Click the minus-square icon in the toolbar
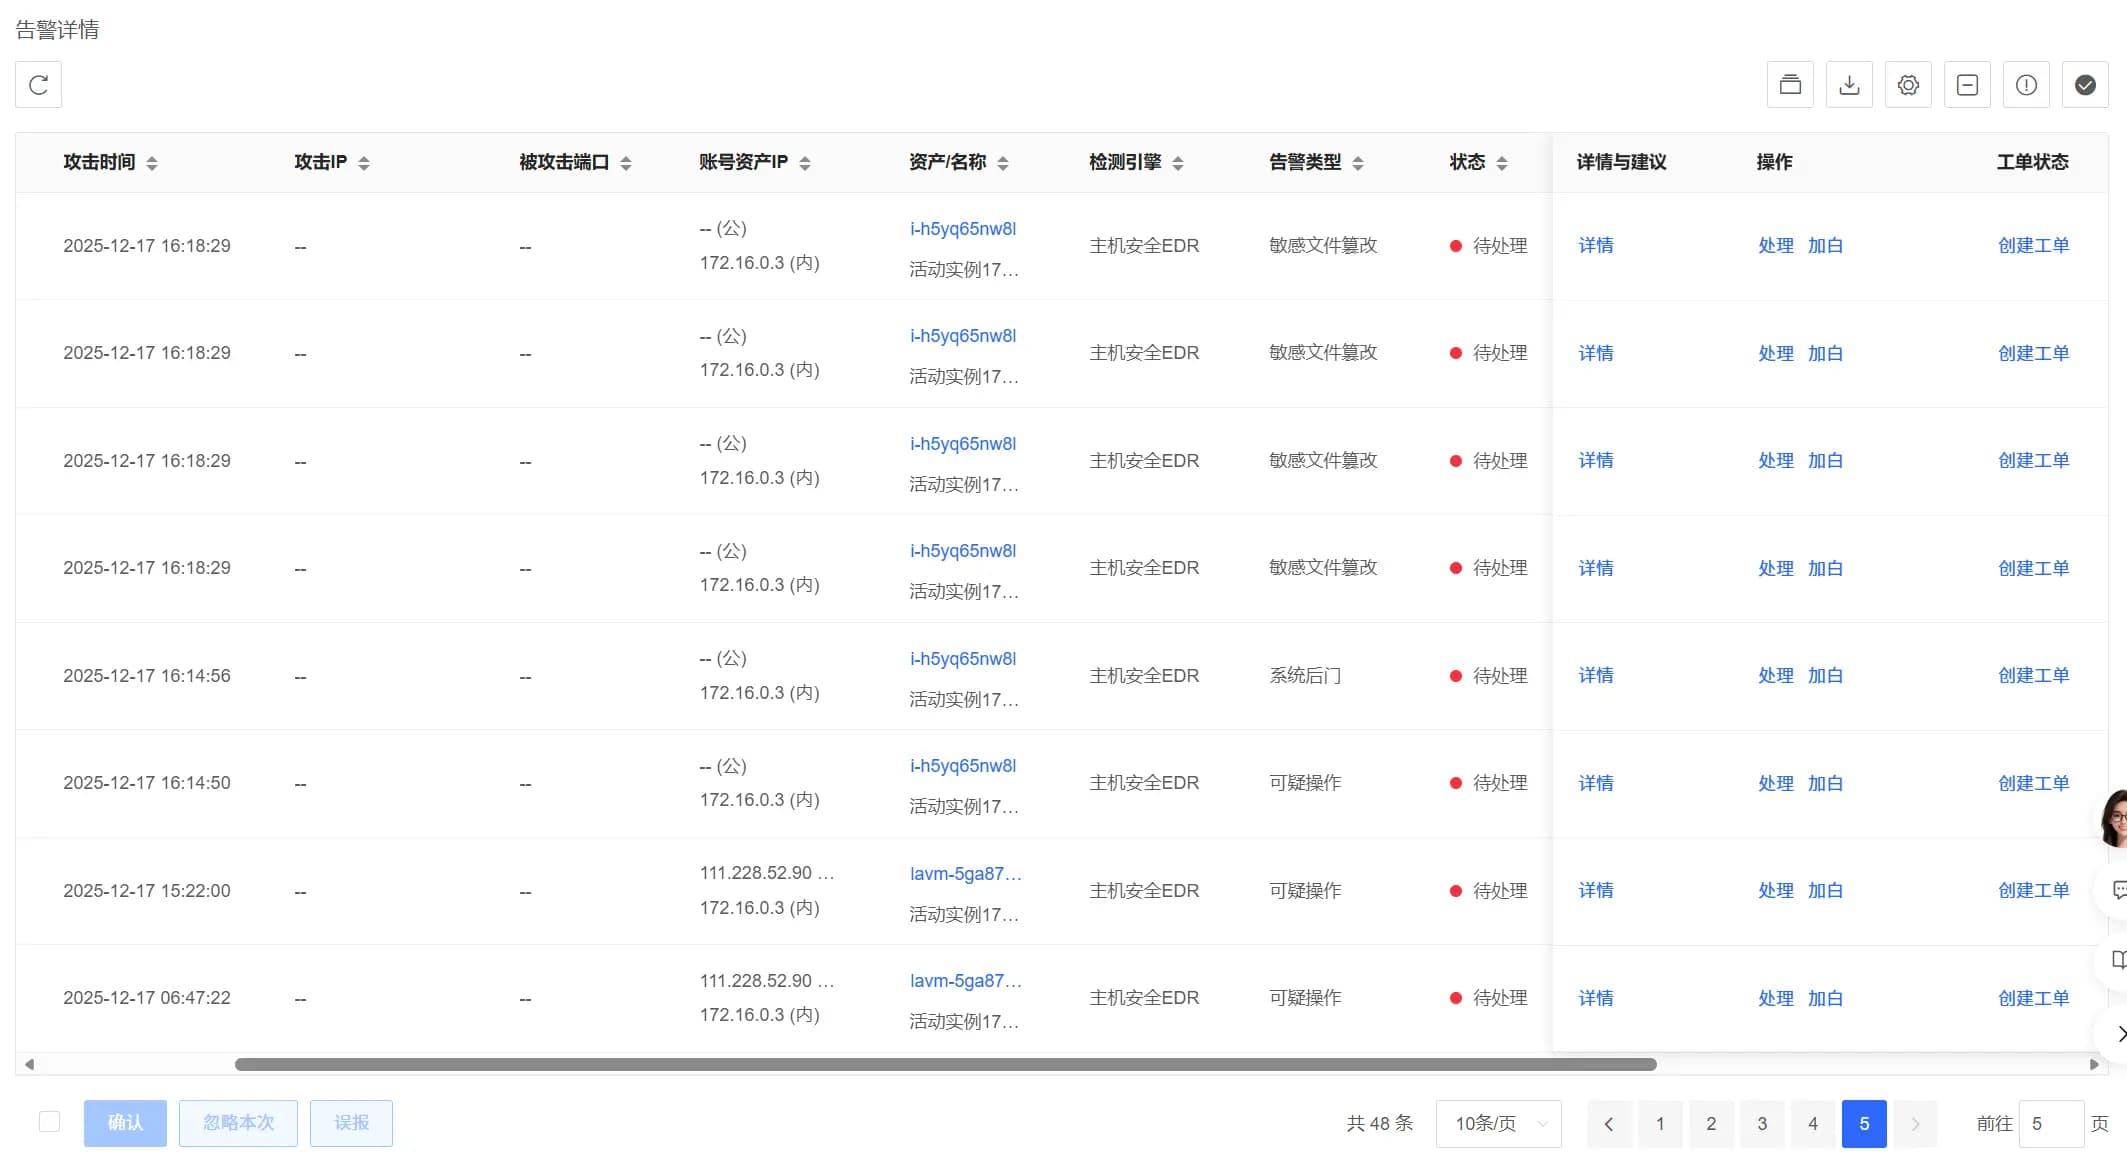Image resolution: width=2127 pixels, height=1175 pixels. tap(1967, 84)
